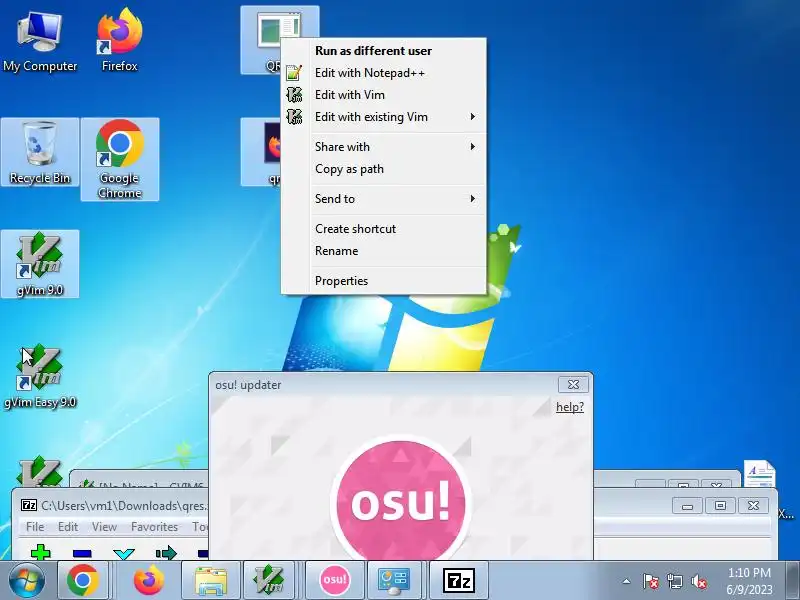Select the Recycle Bin icon
Viewport: 800px width, 600px height.
coord(40,152)
